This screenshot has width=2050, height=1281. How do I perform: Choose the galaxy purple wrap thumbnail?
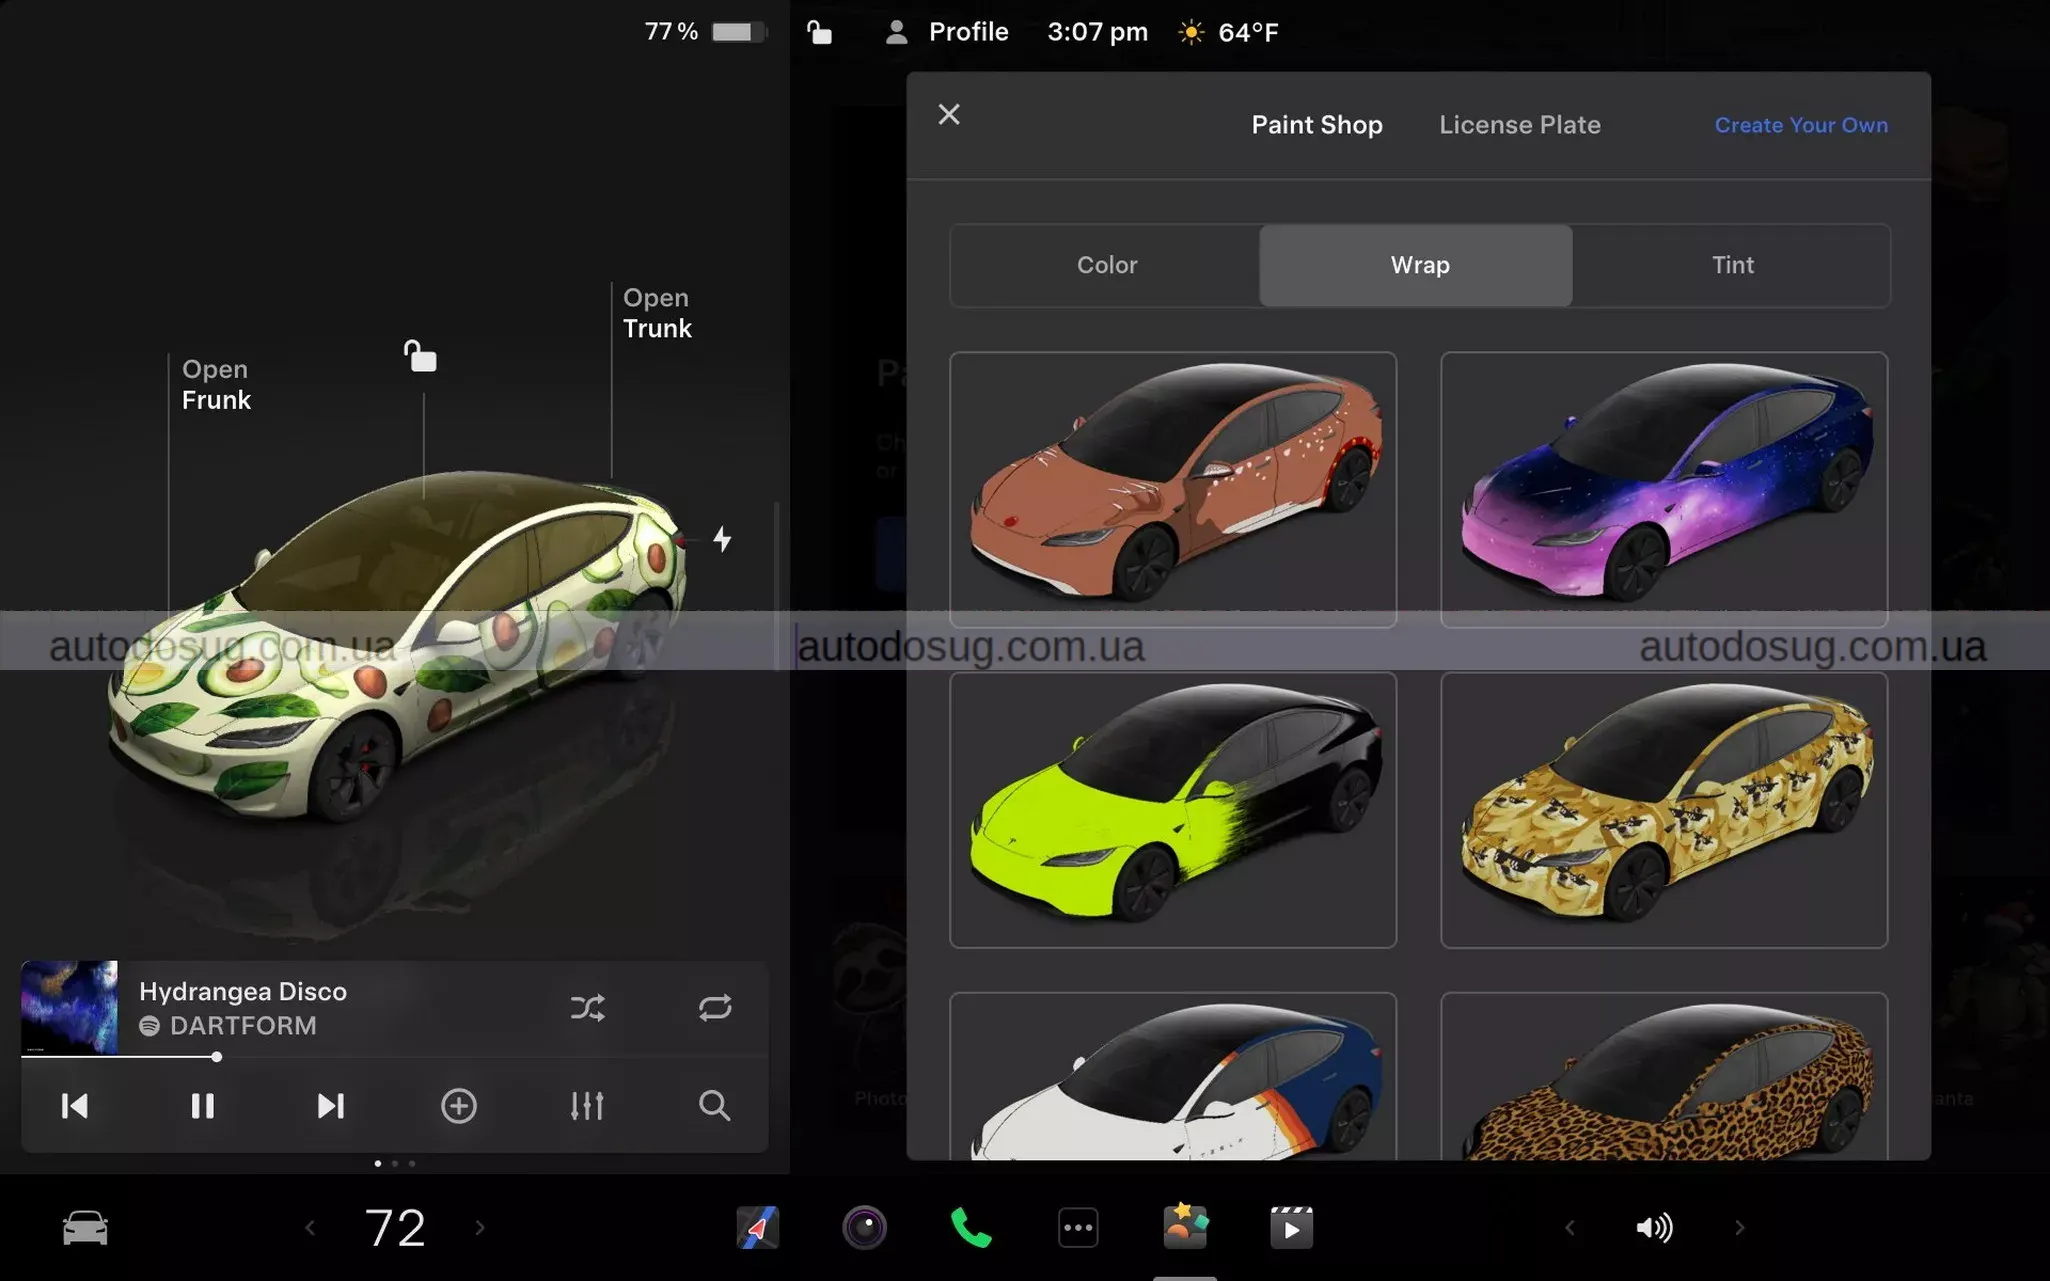[x=1663, y=489]
